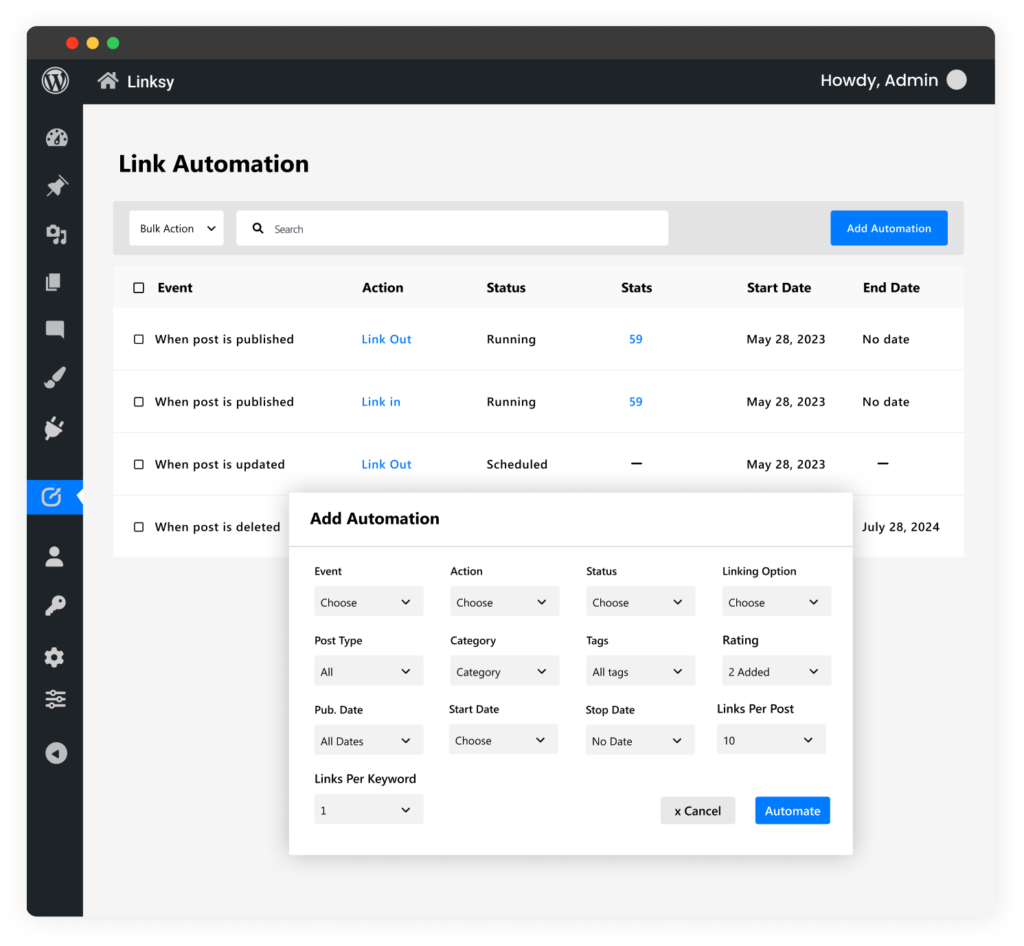Screen dimensions: 1024x946
Task: Open the sliders options icon in sidebar
Action: tap(56, 699)
